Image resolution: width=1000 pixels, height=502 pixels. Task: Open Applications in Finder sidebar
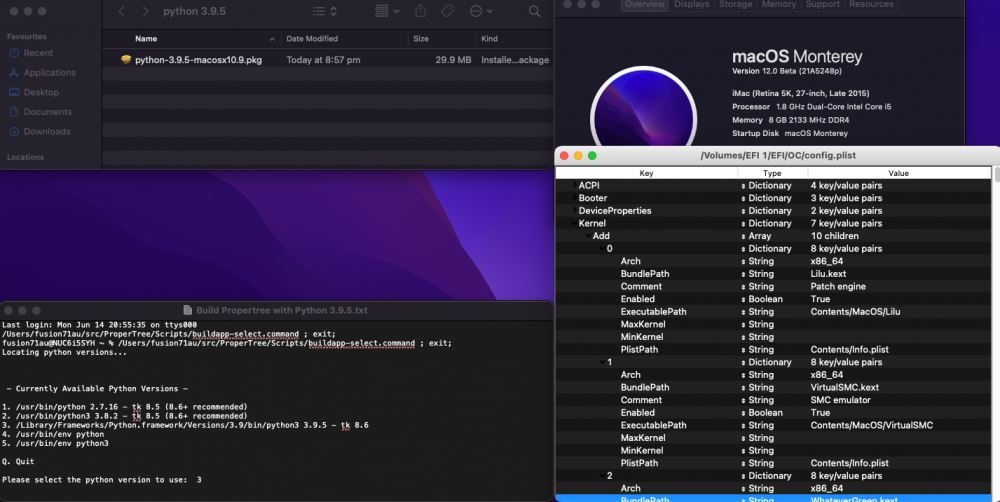click(x=49, y=73)
